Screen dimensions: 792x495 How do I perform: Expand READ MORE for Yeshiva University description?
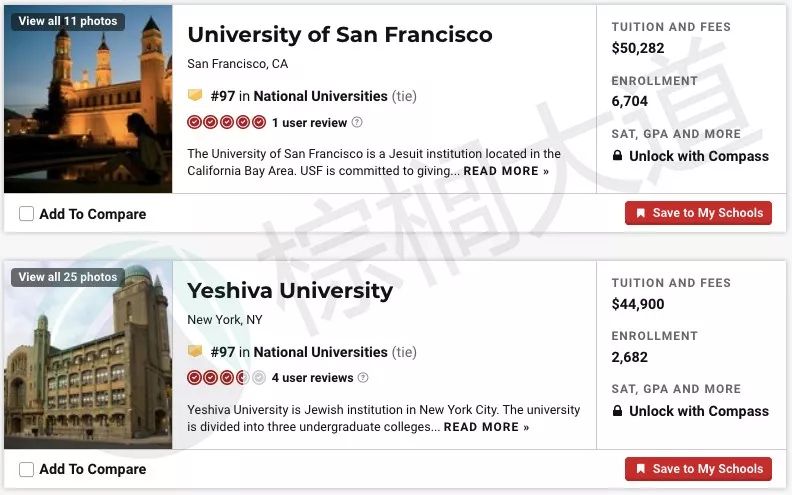(486, 427)
